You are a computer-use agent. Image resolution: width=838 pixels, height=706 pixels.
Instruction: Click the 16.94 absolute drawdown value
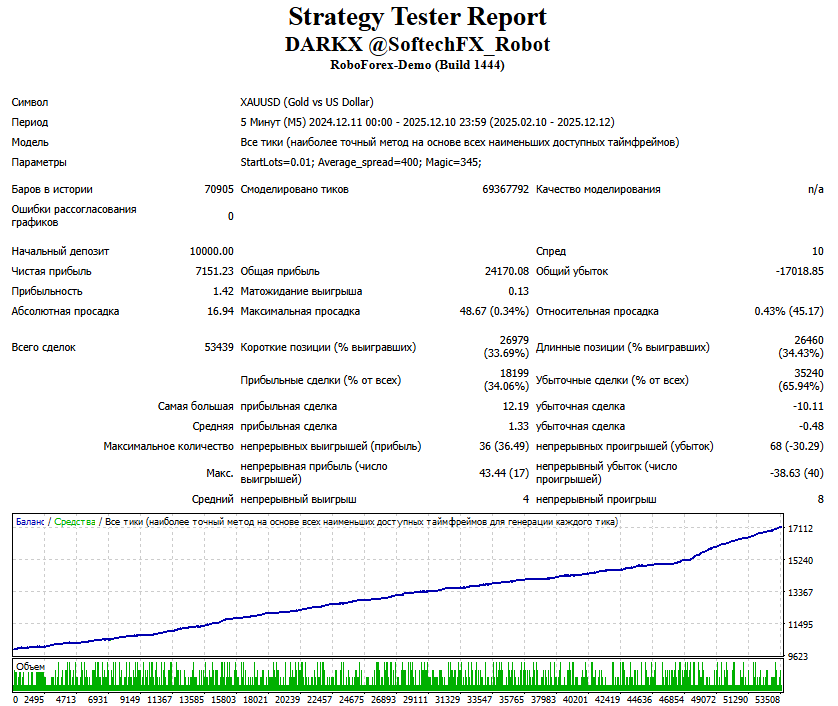pos(220,311)
